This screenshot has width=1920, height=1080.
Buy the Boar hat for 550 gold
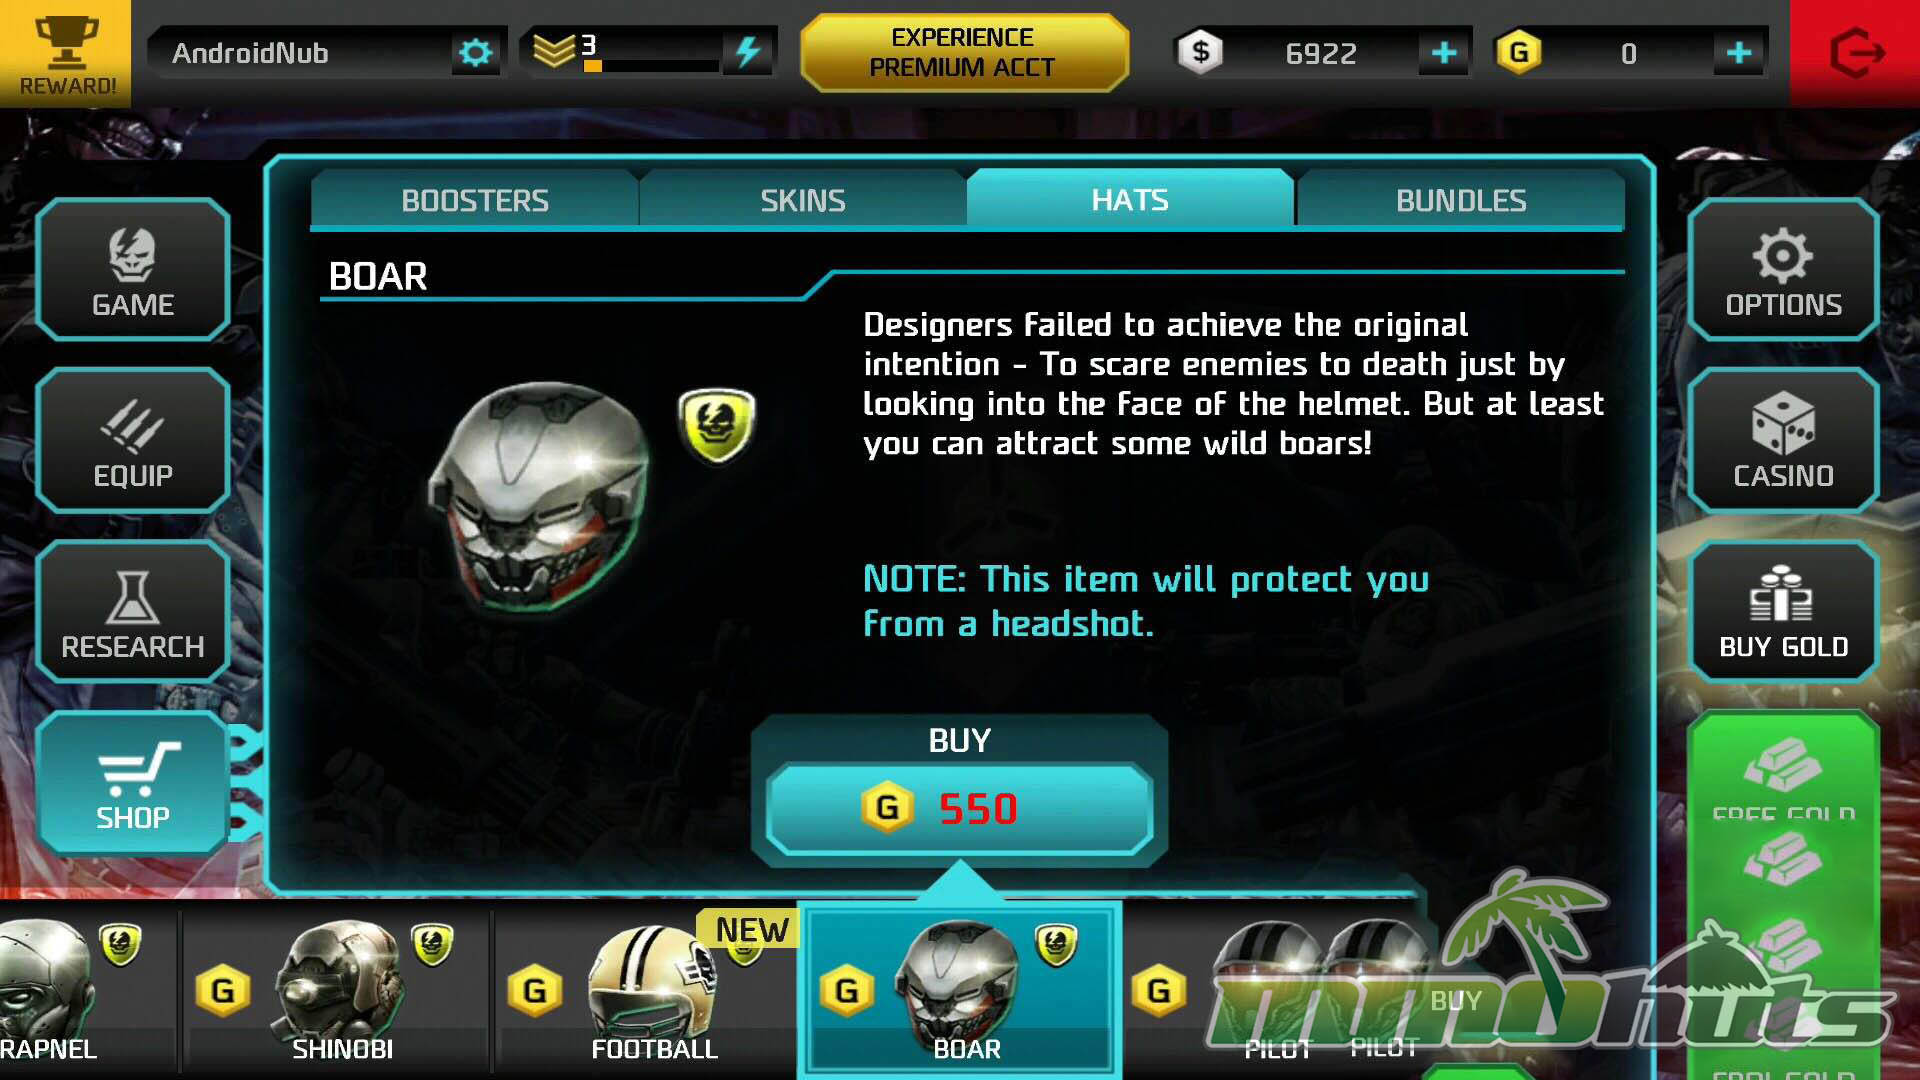click(x=959, y=808)
